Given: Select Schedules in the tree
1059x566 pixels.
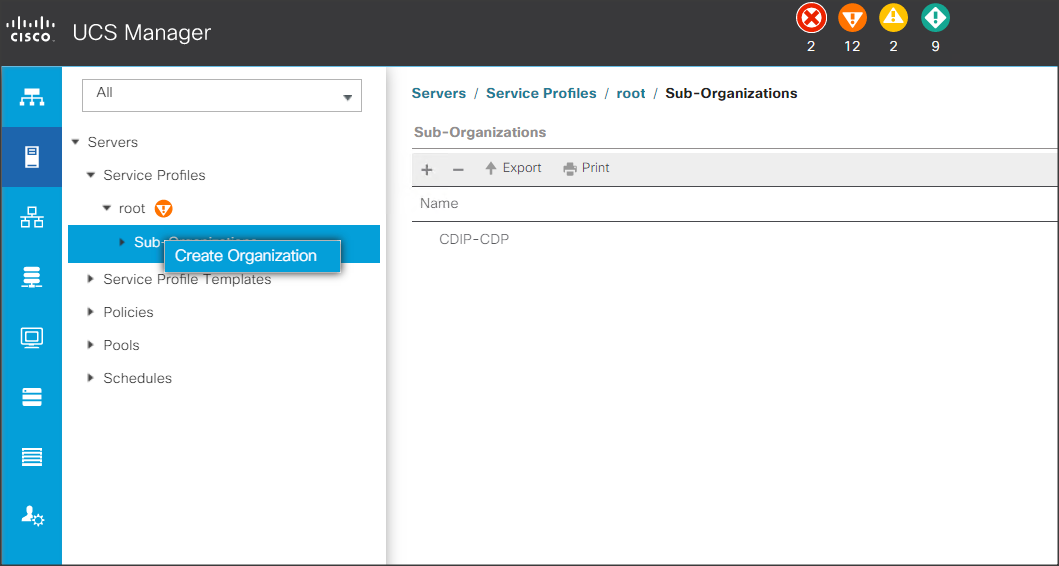Looking at the screenshot, I should coord(138,378).
